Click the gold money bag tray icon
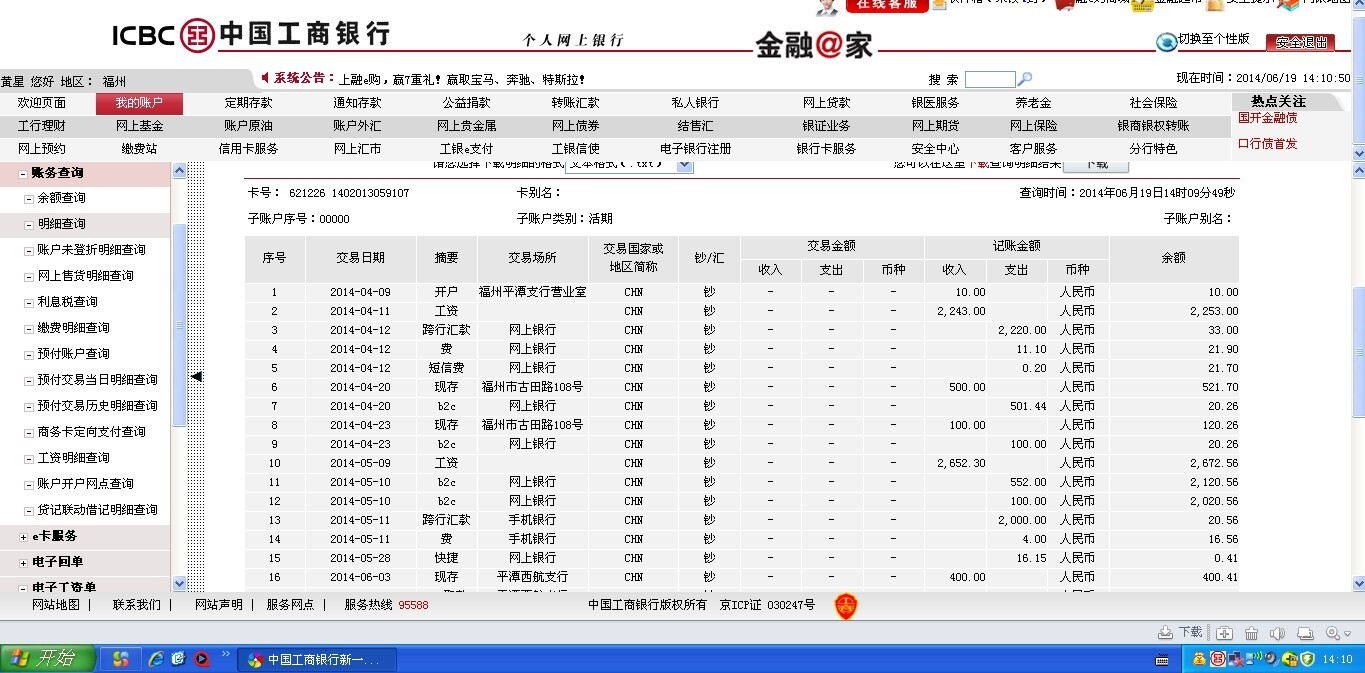 [x=1199, y=659]
